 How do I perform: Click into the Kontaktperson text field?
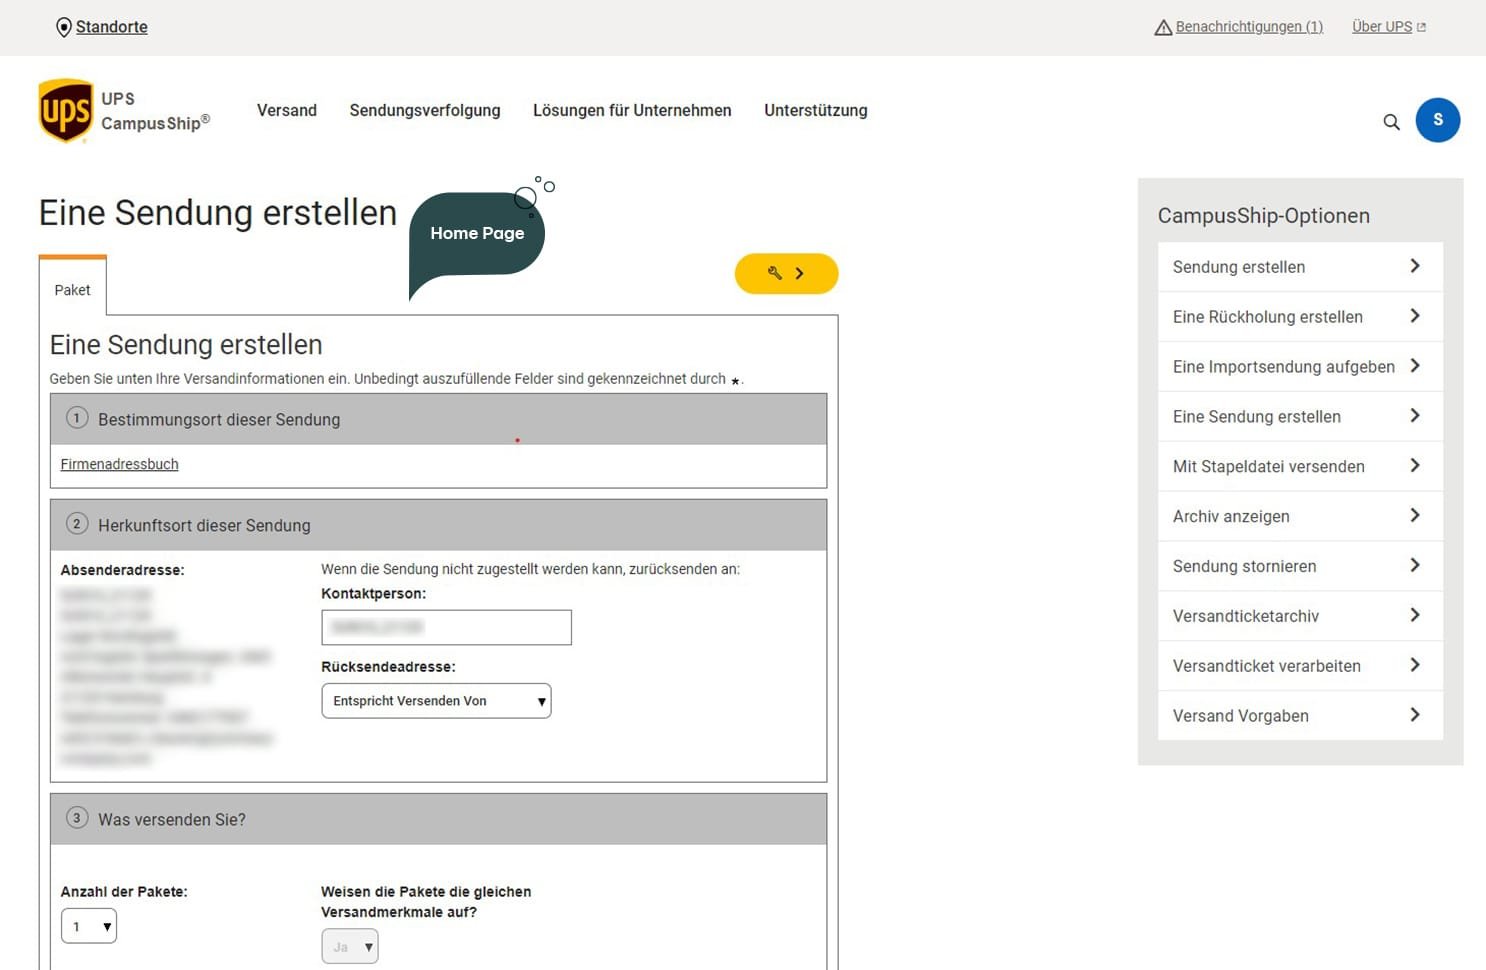(446, 627)
